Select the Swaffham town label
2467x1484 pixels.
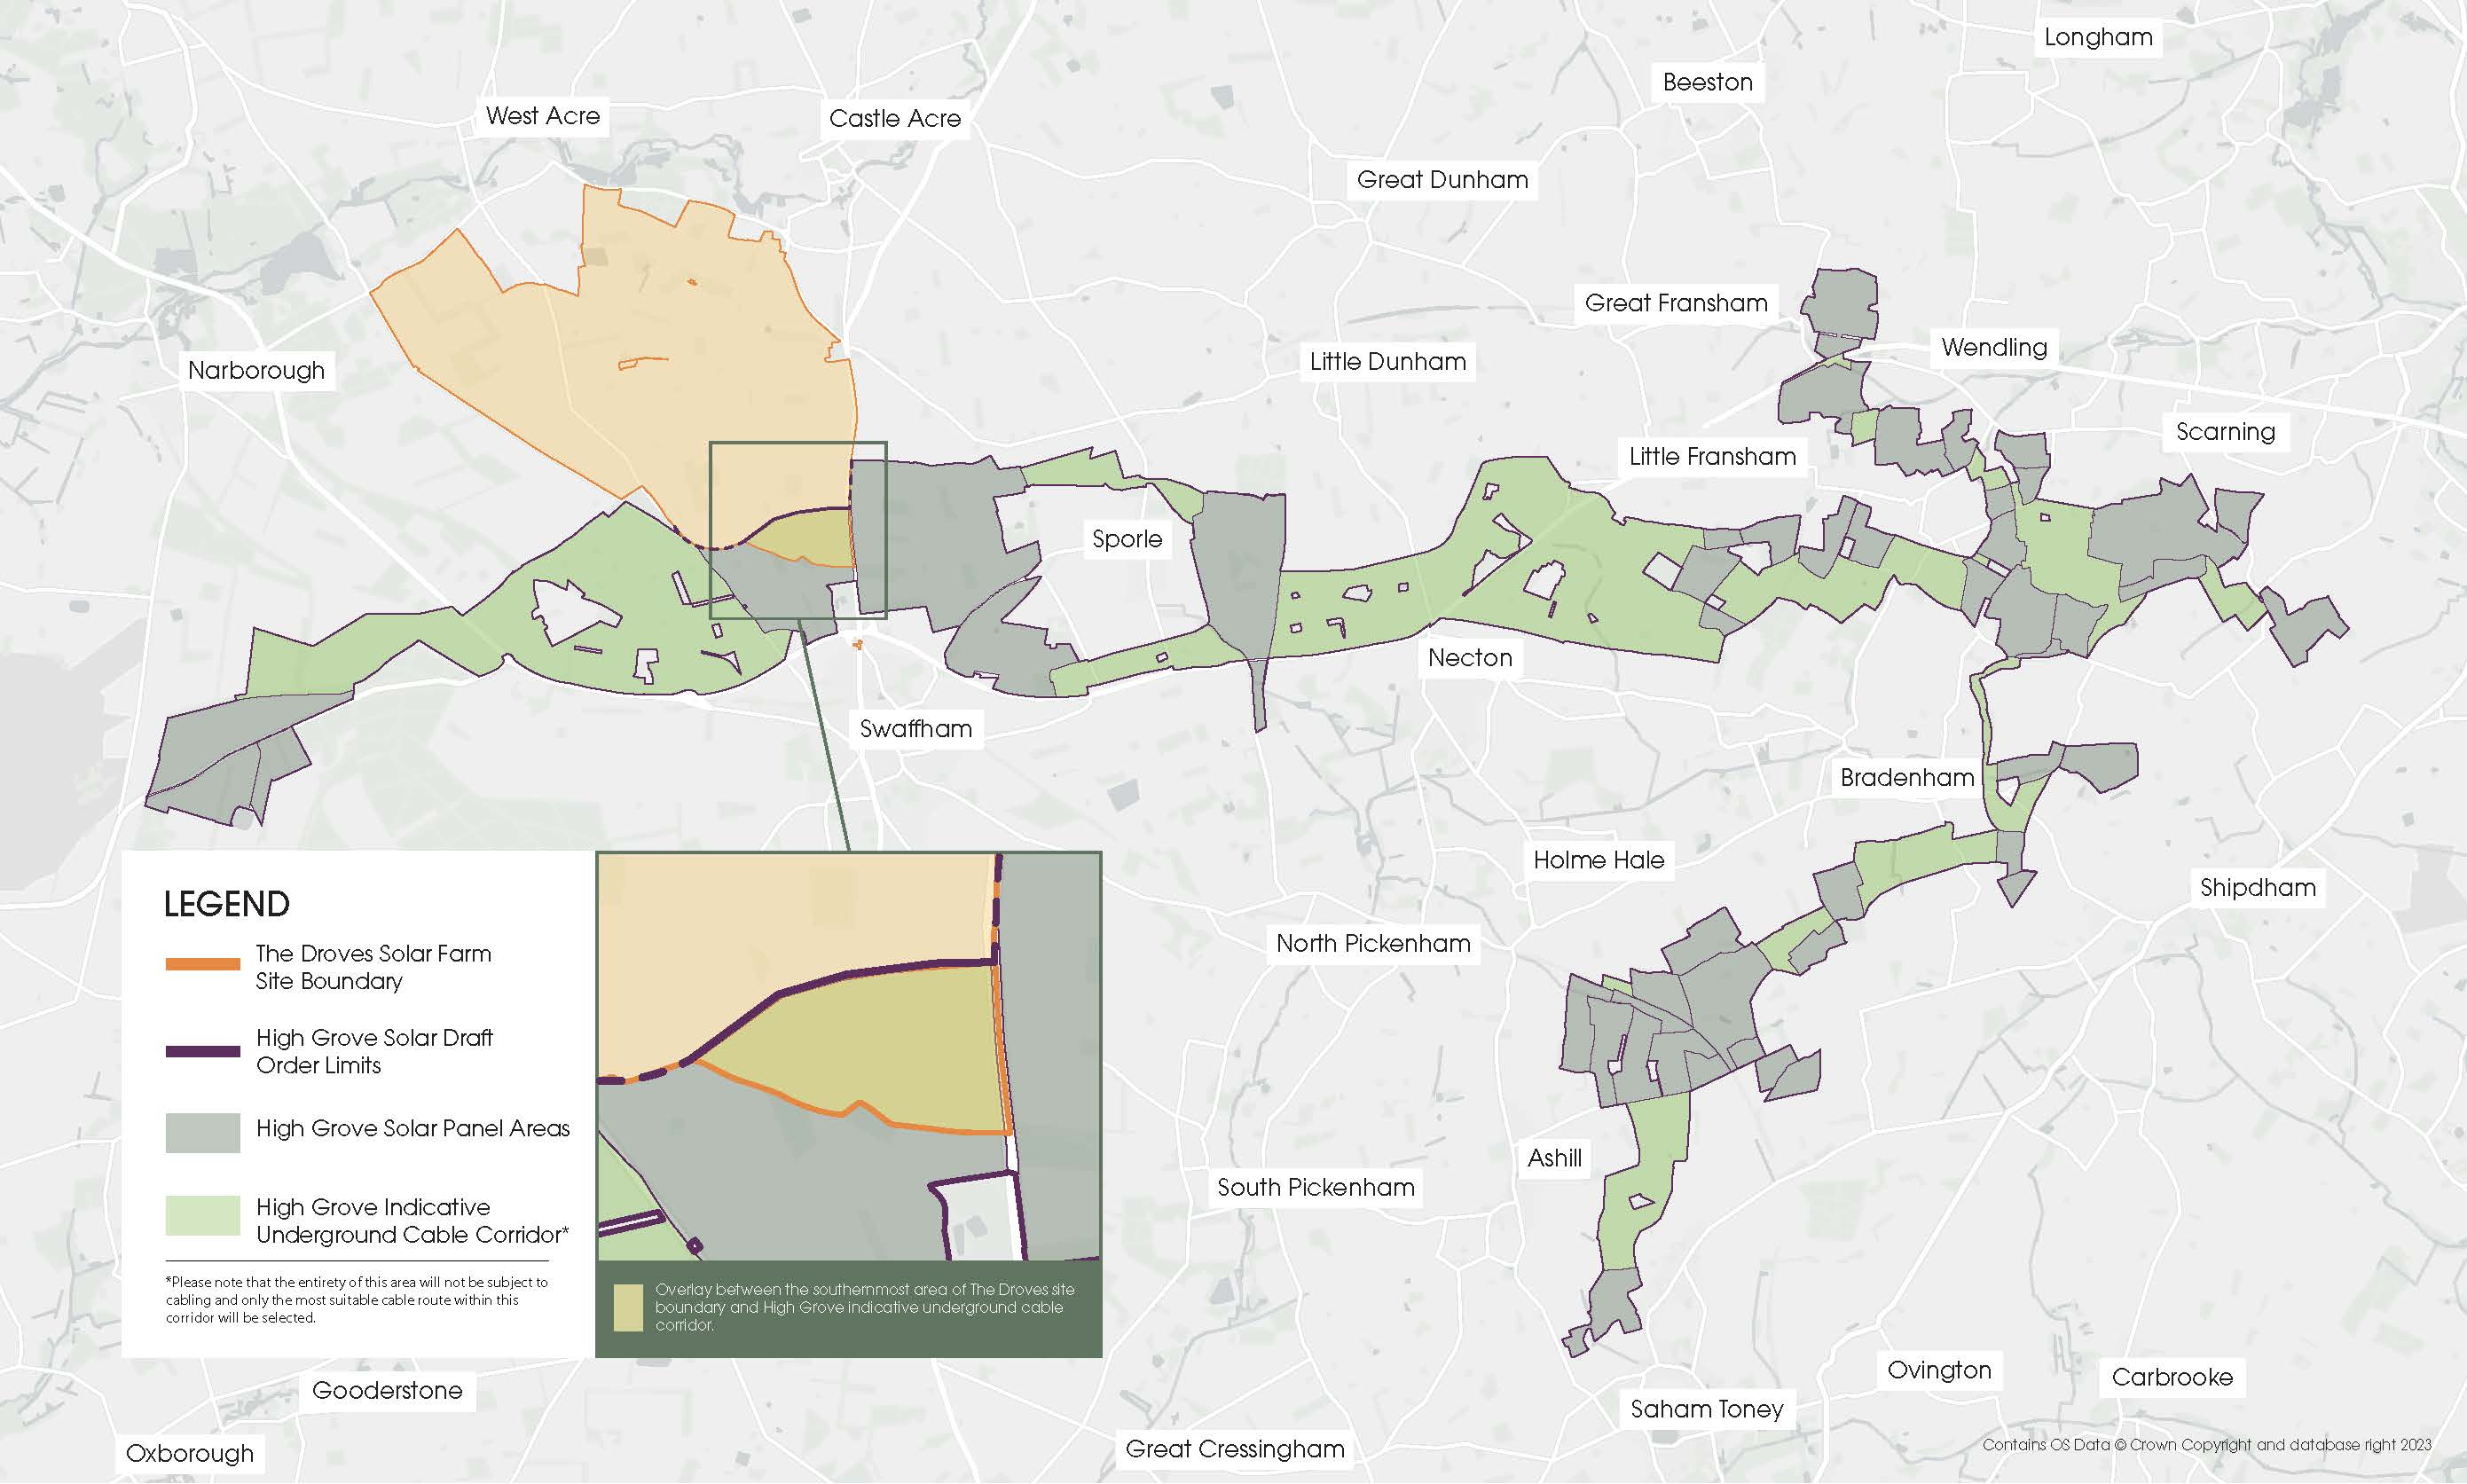[x=916, y=729]
